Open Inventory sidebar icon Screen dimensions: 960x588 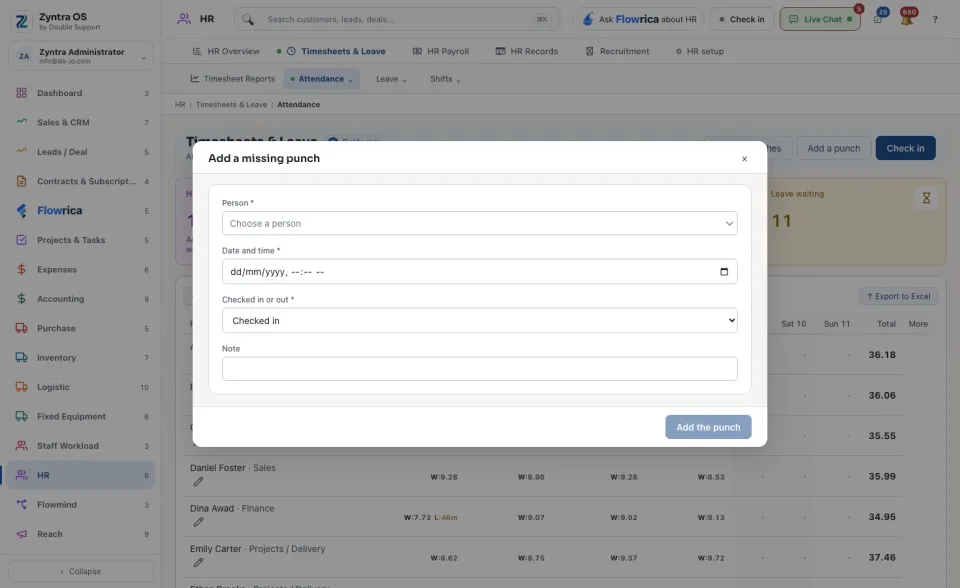click(x=21, y=358)
